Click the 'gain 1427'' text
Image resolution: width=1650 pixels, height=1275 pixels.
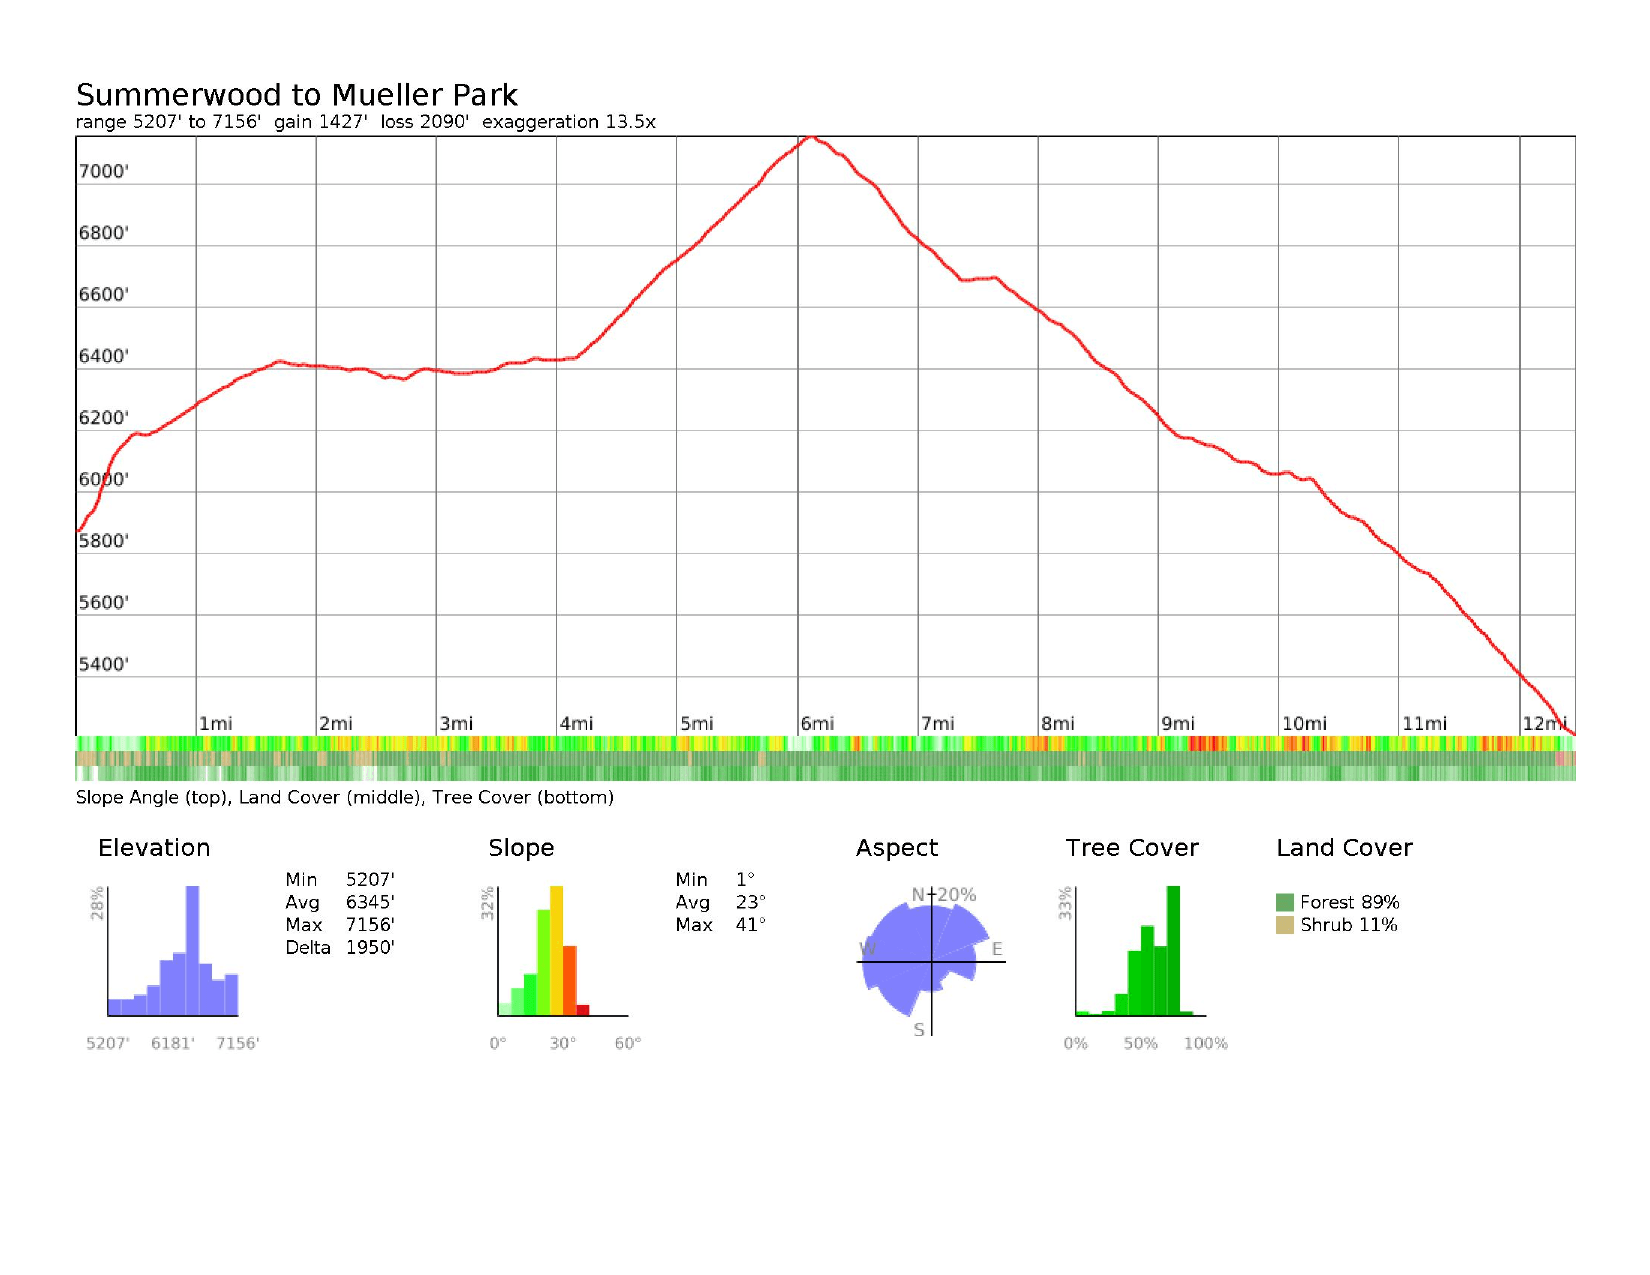[320, 122]
